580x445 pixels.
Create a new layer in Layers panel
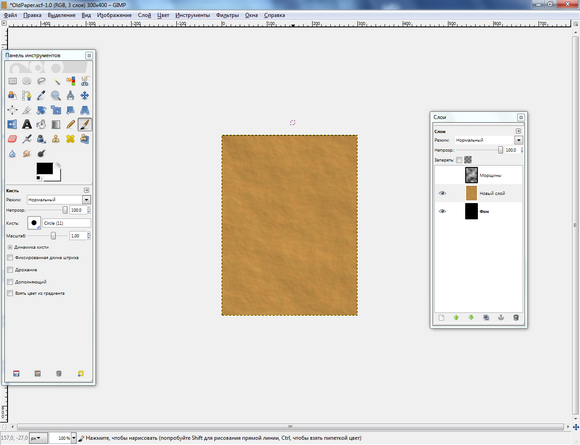tap(441, 318)
